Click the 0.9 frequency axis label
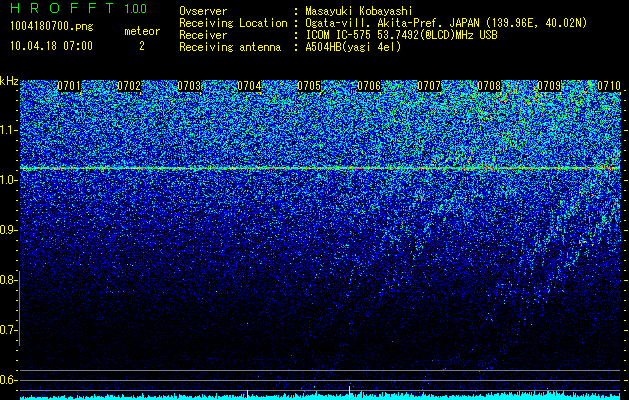 coord(8,230)
